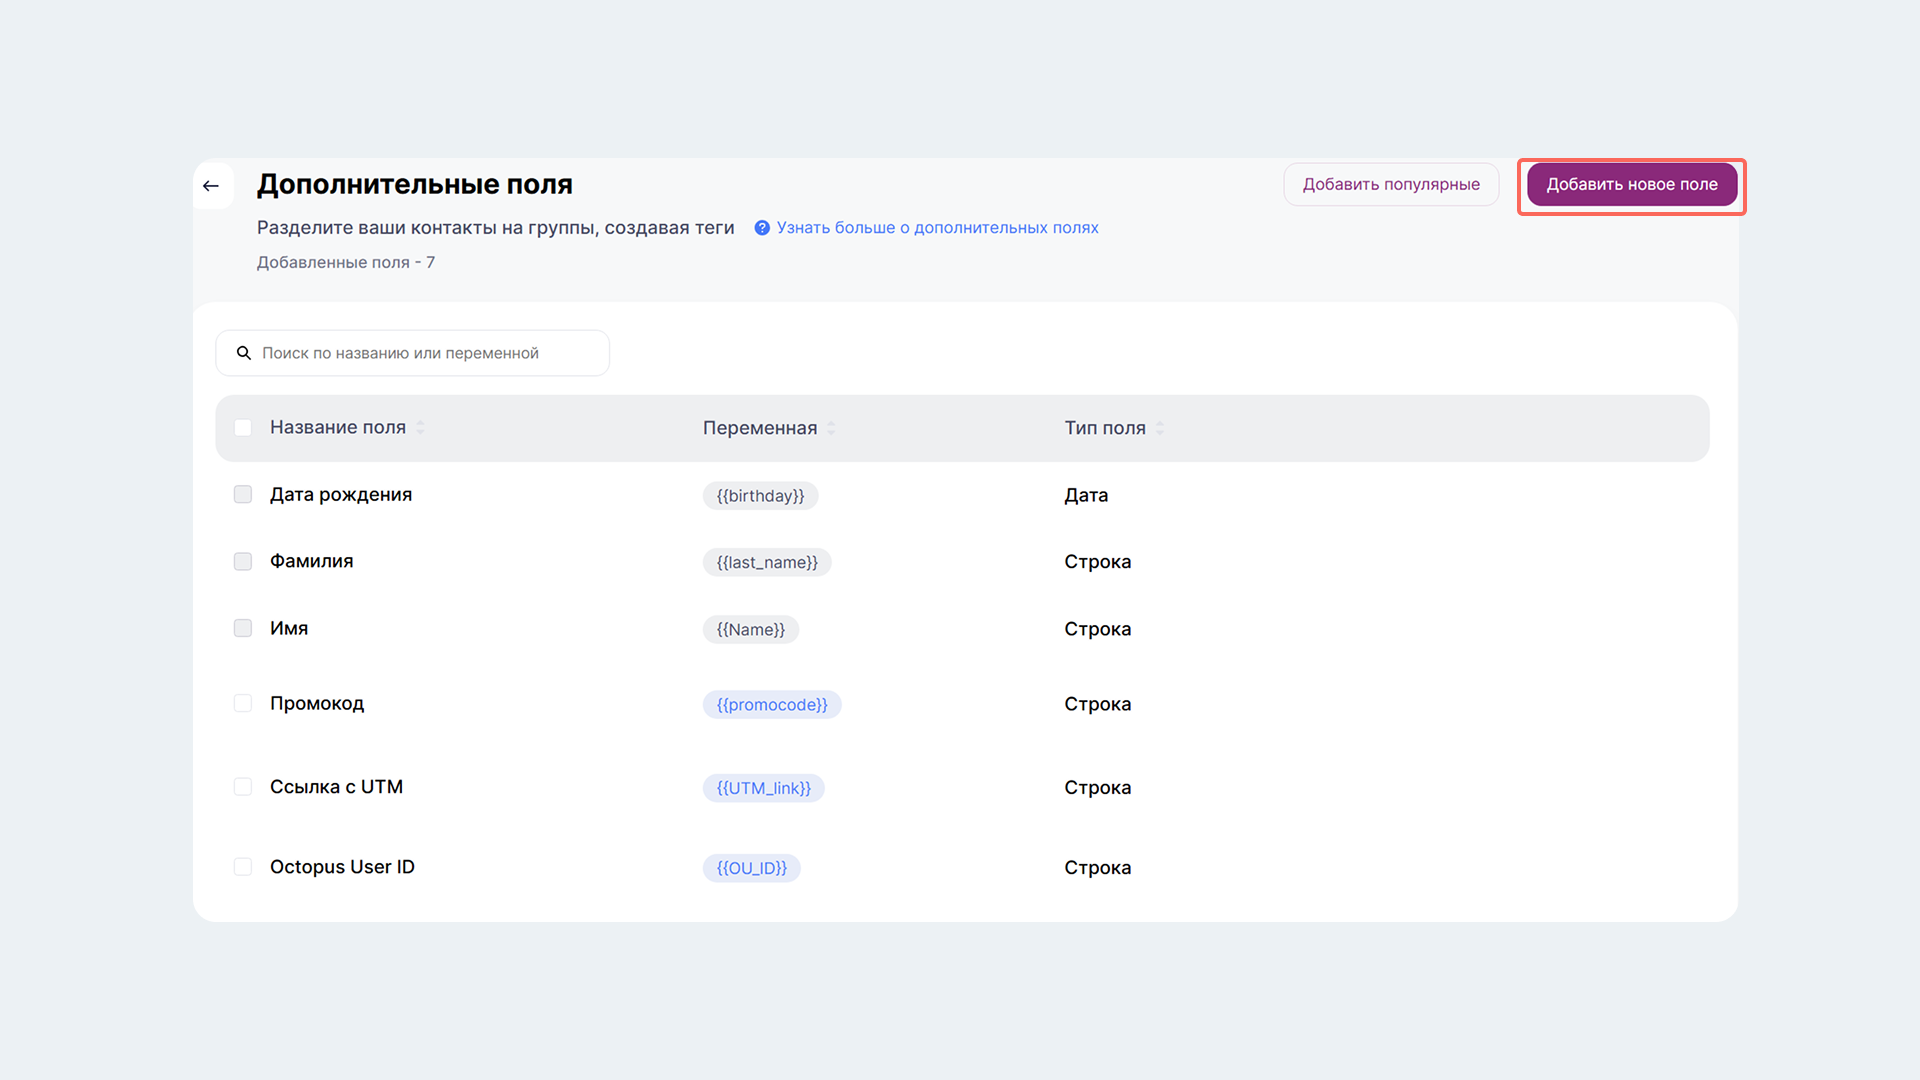The height and width of the screenshot is (1080, 1920).
Task: Select the Дата рождения field name
Action: pyautogui.click(x=341, y=495)
